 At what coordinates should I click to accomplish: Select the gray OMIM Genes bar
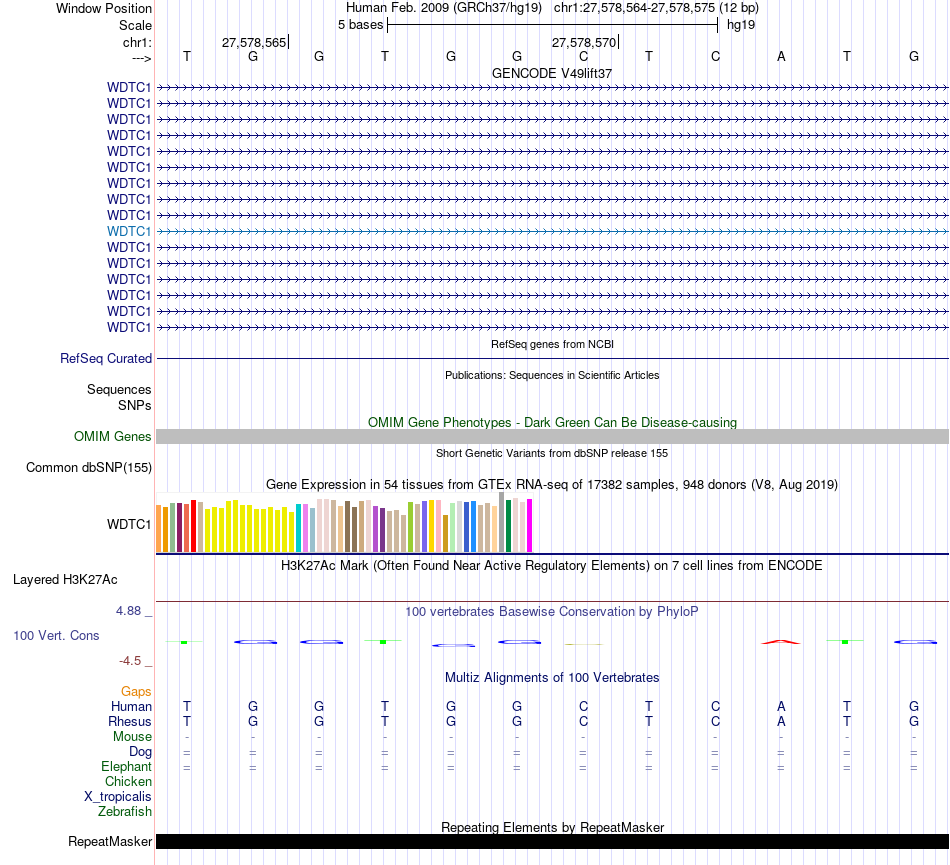(552, 437)
